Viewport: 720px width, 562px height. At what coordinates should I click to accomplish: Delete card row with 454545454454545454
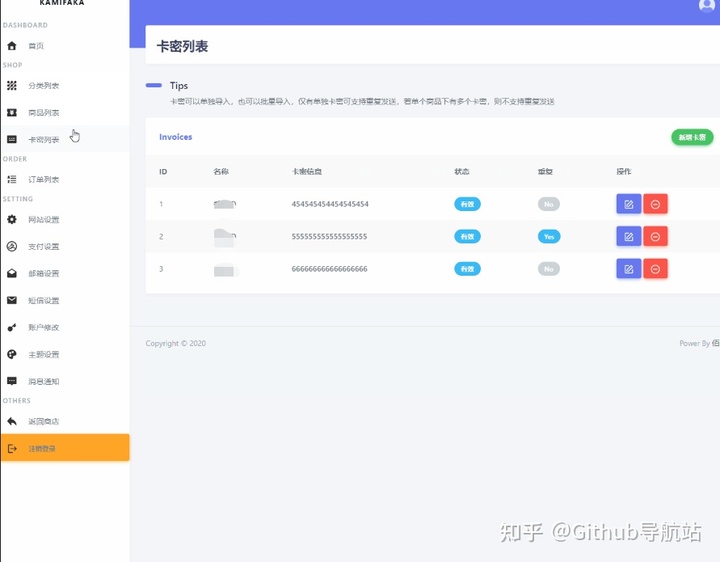pyautogui.click(x=655, y=204)
